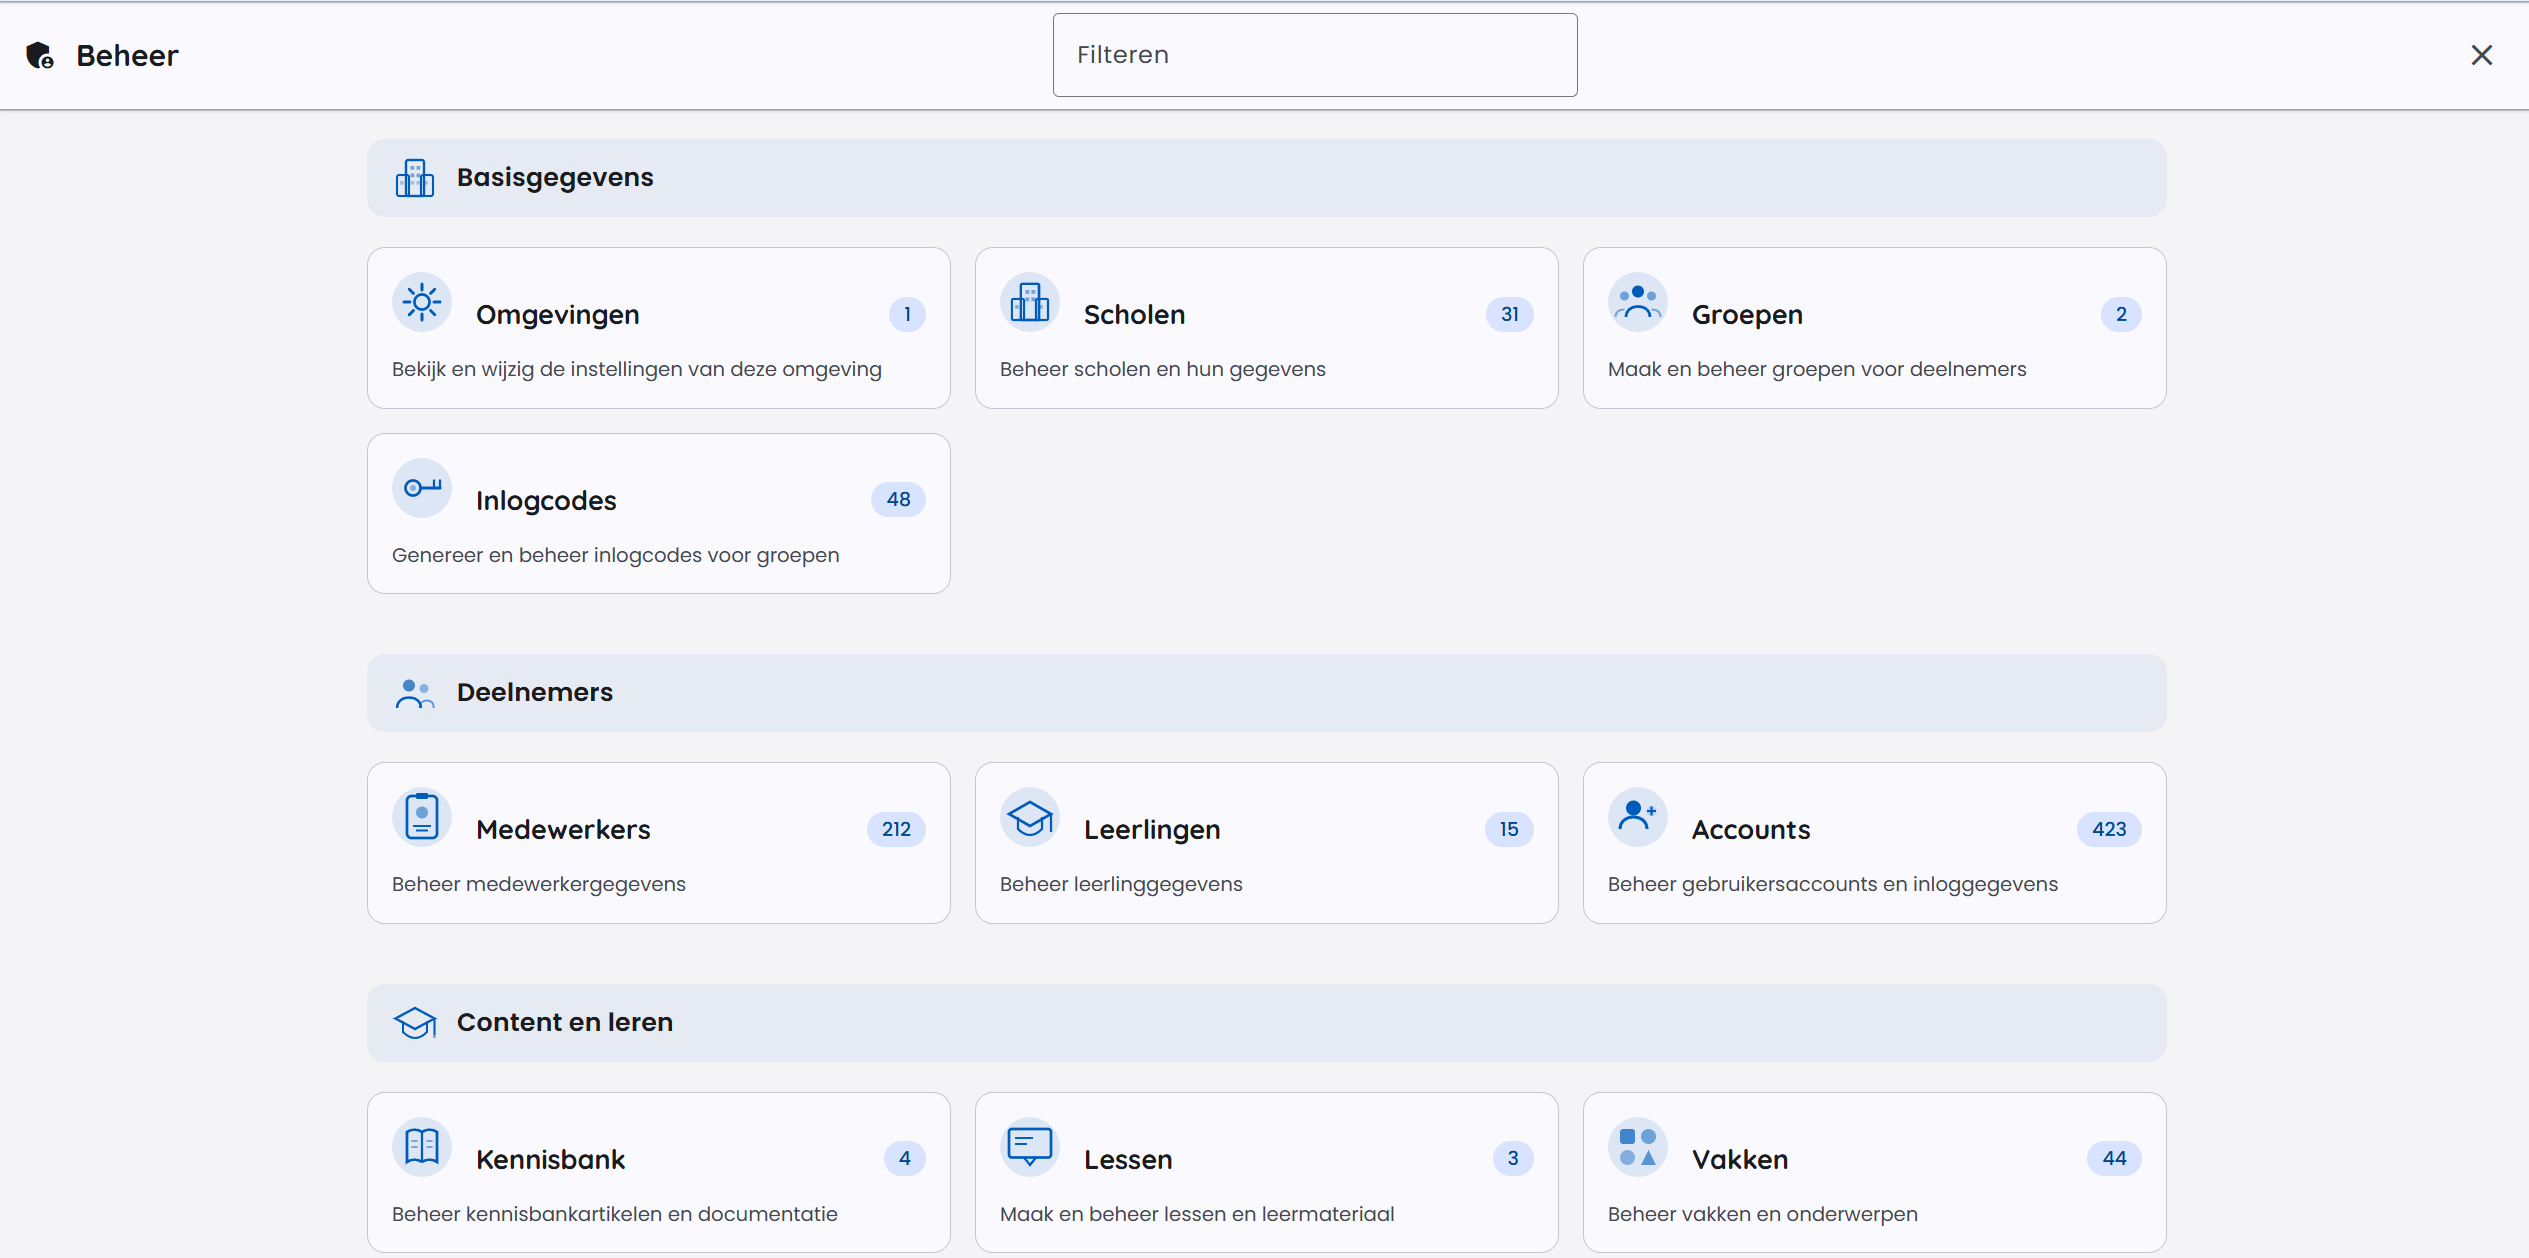
Task: Click the building icon next to Basisgegevens
Action: pyautogui.click(x=415, y=177)
